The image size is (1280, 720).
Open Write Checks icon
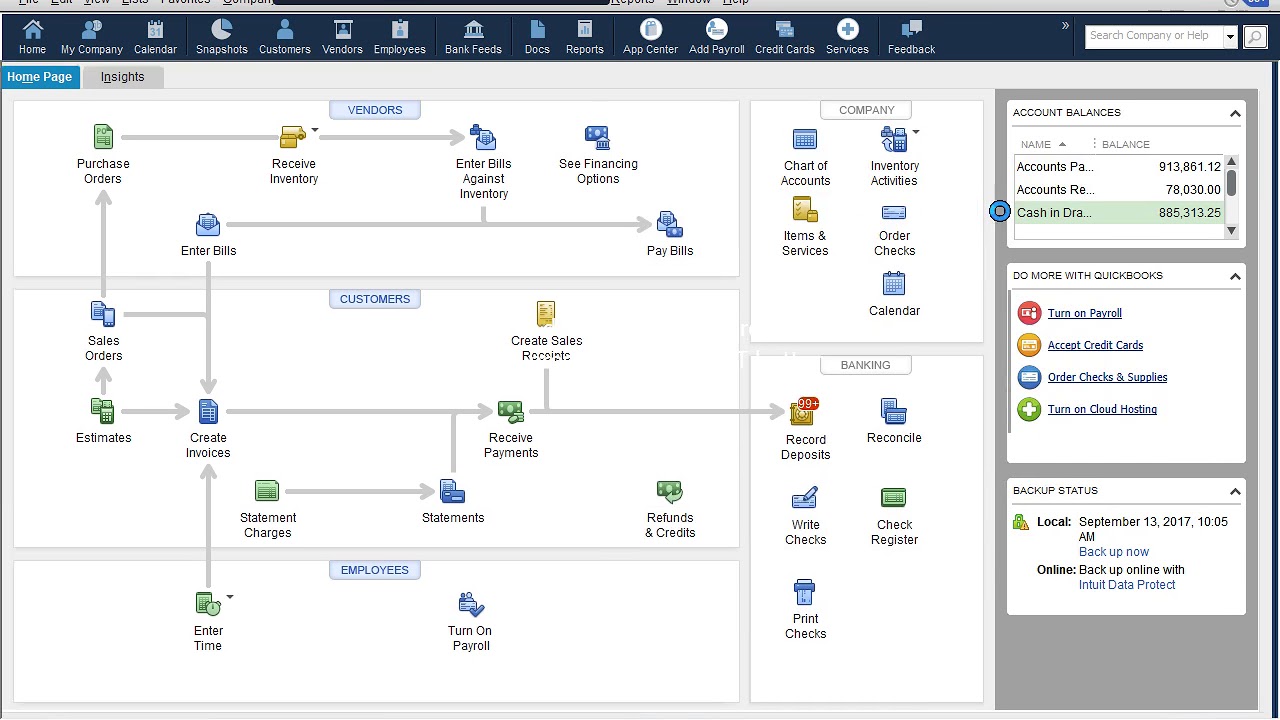click(805, 498)
